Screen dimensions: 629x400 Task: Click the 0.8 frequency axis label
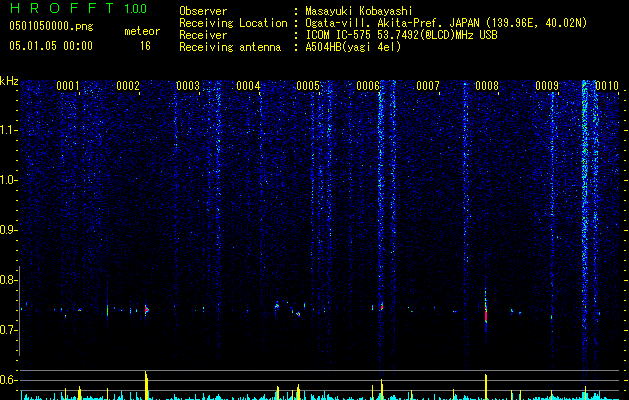click(8, 280)
